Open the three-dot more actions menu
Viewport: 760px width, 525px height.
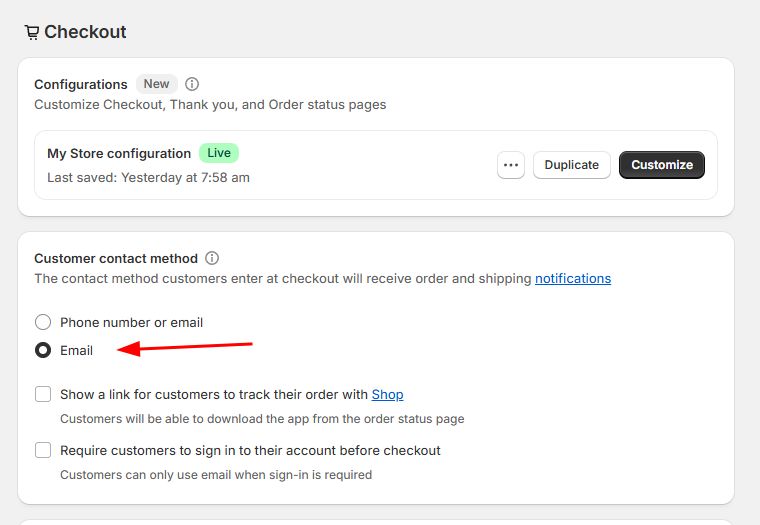tap(511, 165)
